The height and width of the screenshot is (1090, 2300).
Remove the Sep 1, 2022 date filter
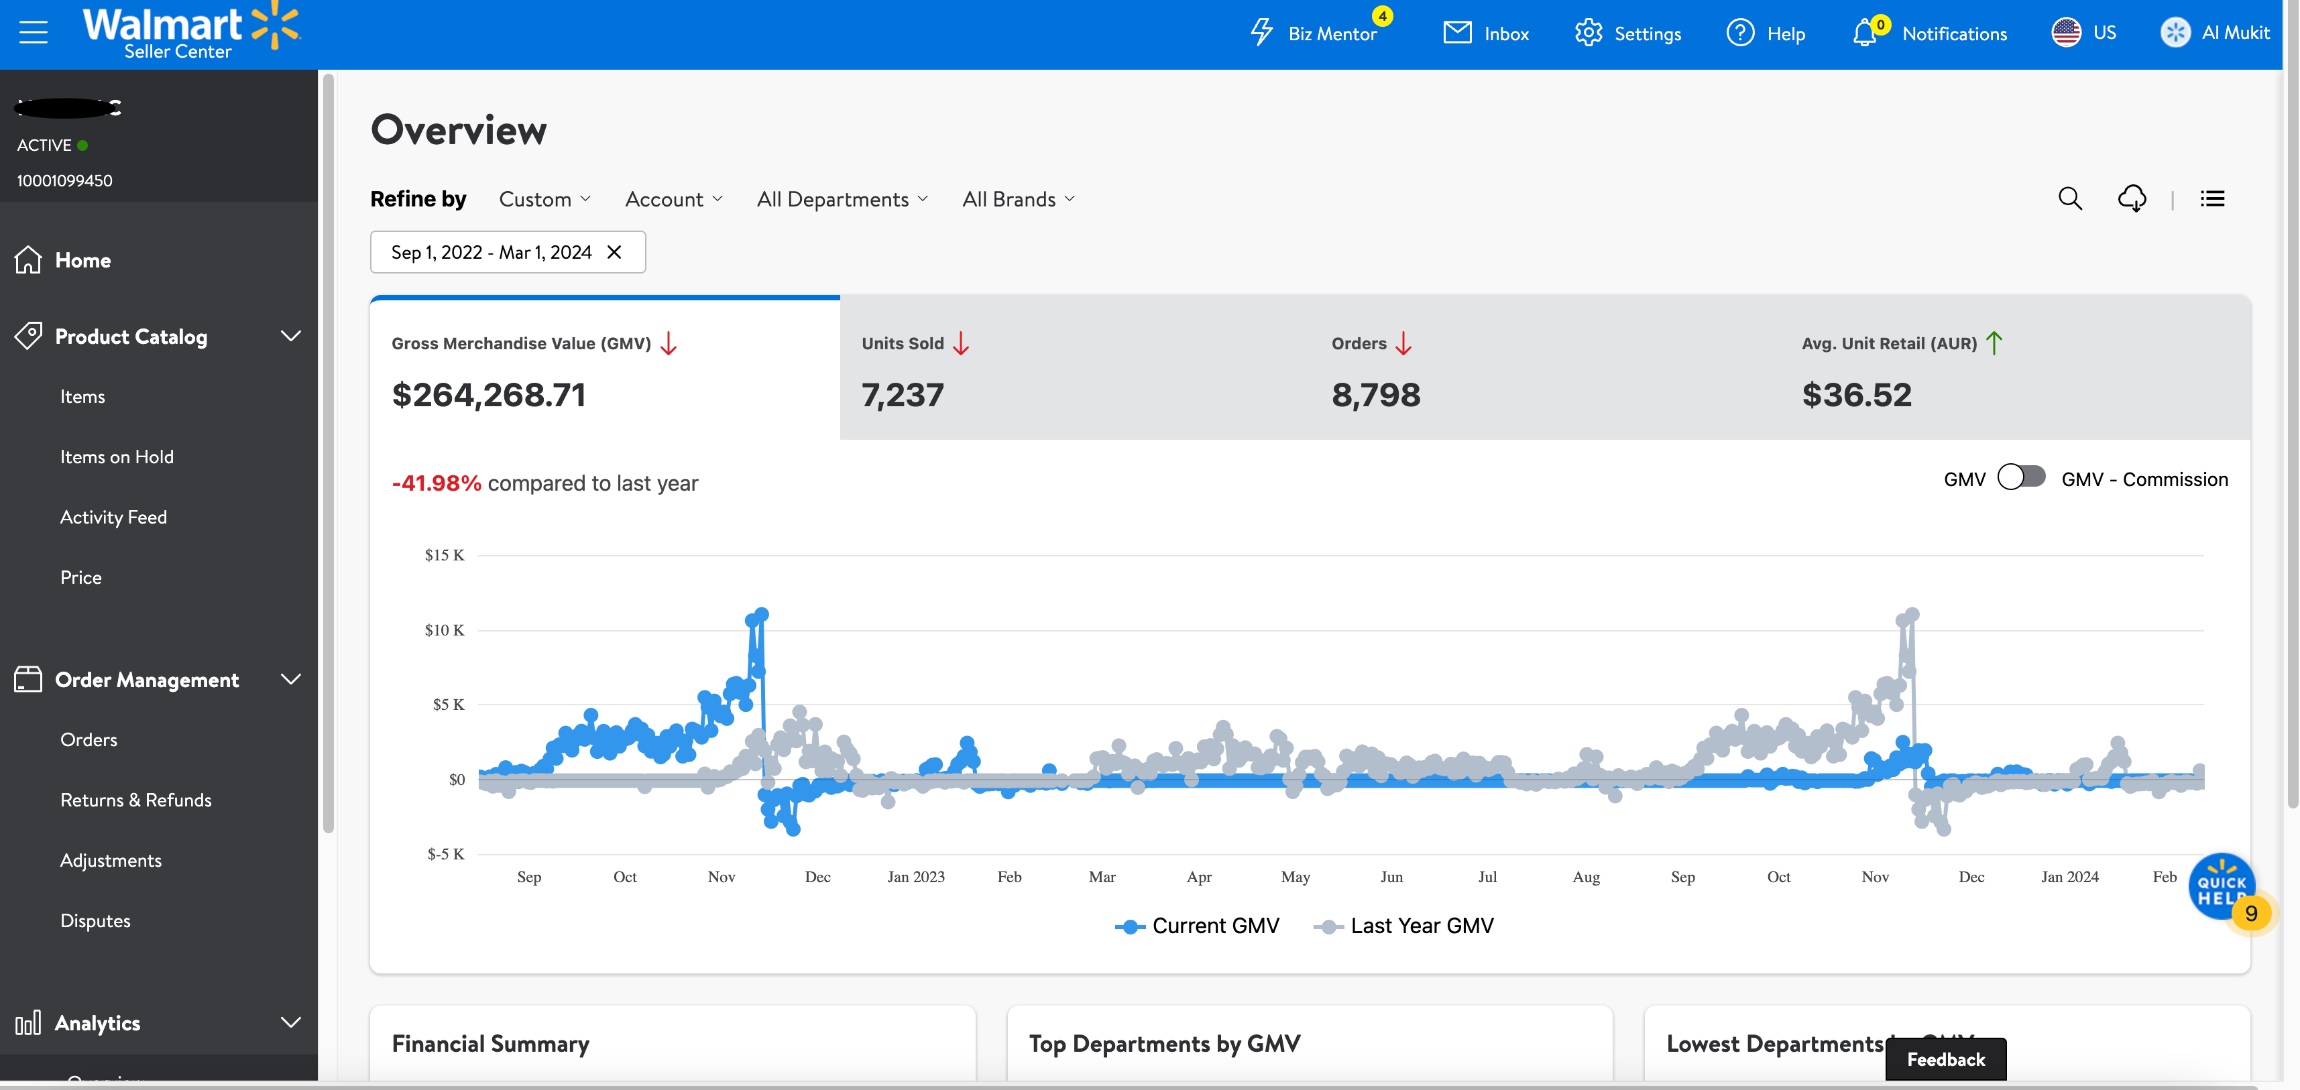615,252
